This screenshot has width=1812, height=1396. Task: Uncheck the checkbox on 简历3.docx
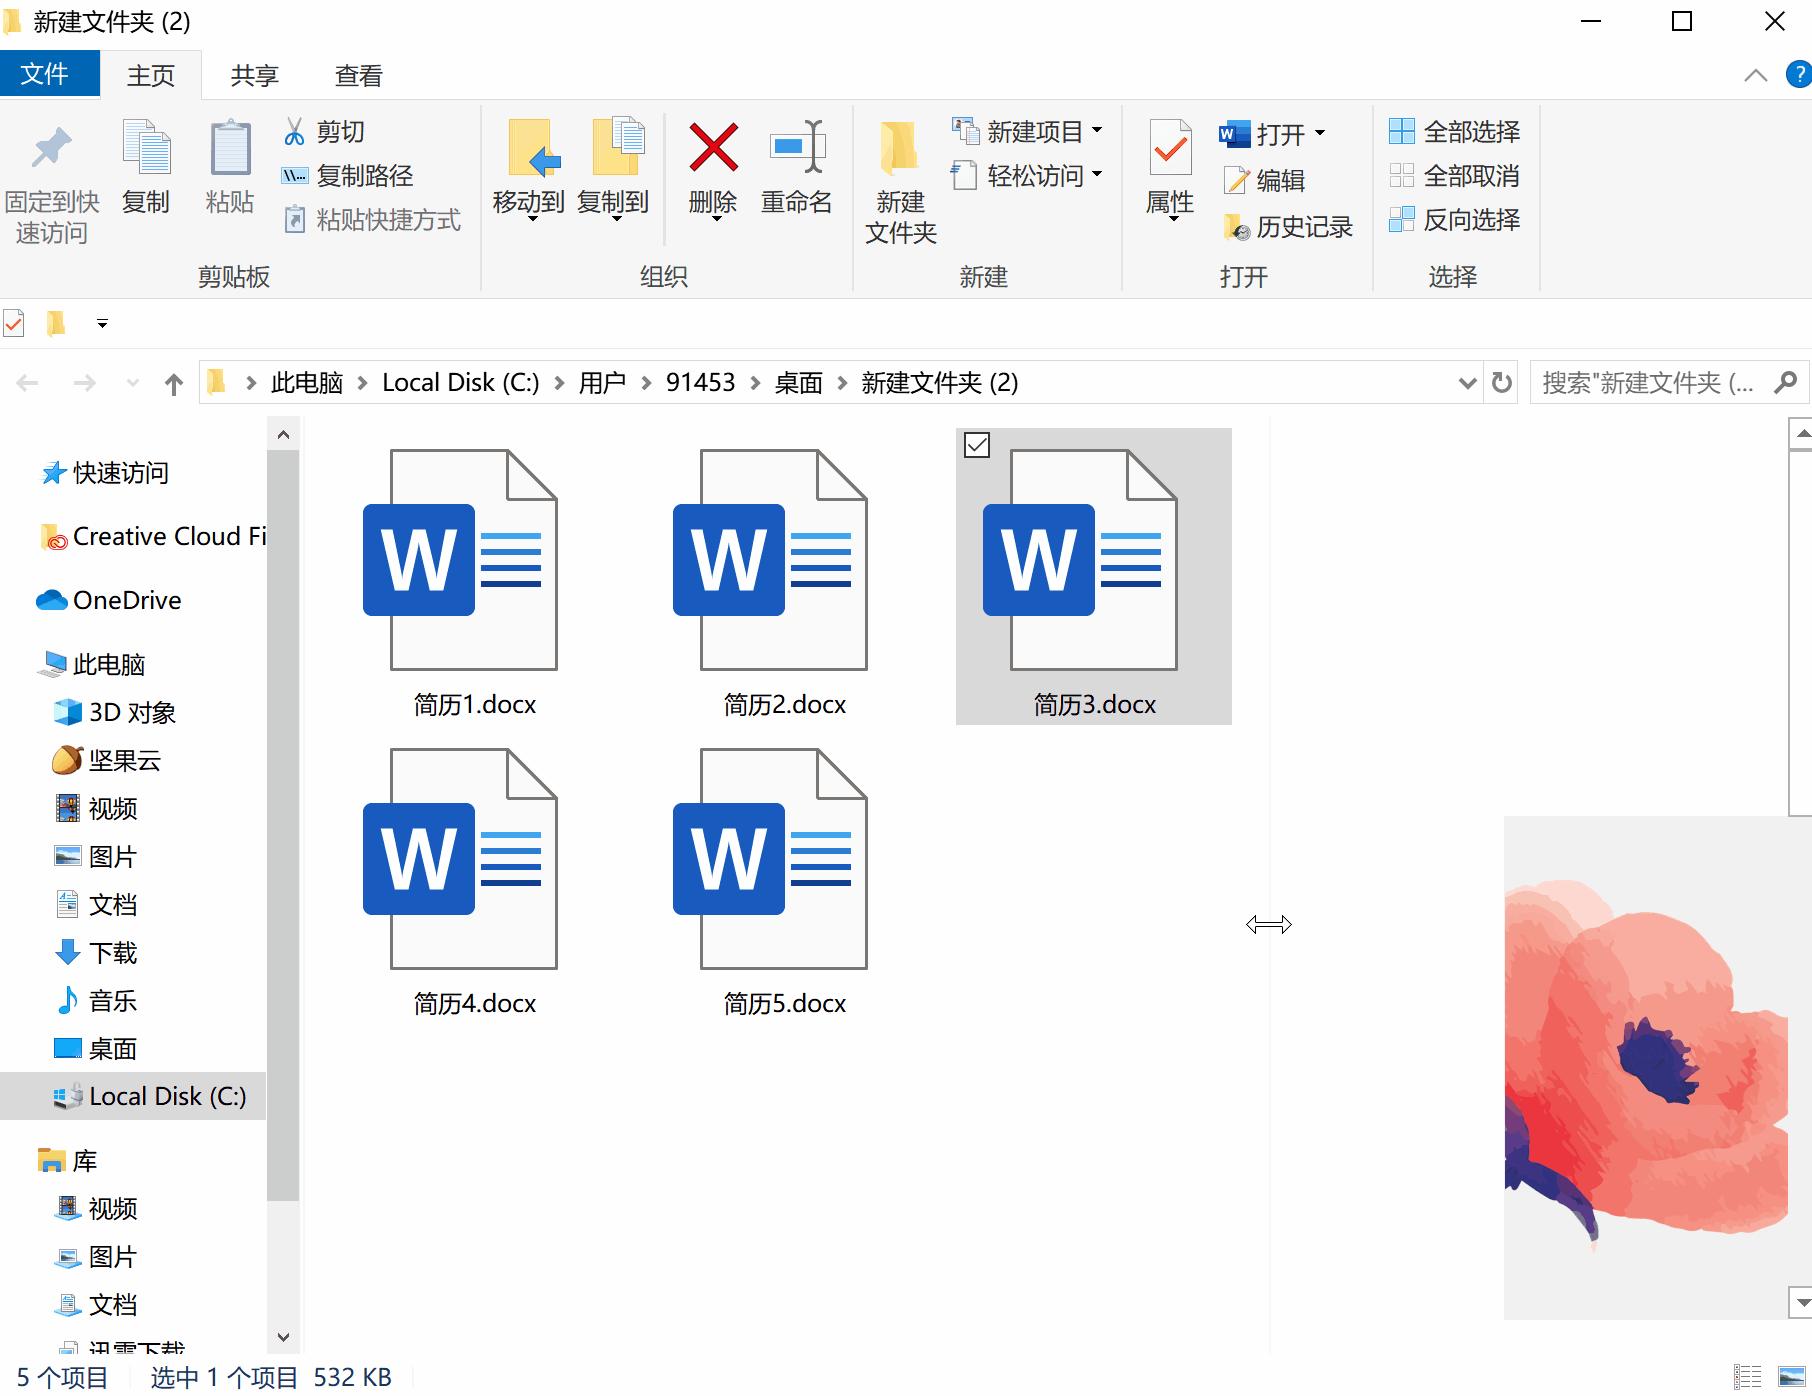click(x=976, y=446)
